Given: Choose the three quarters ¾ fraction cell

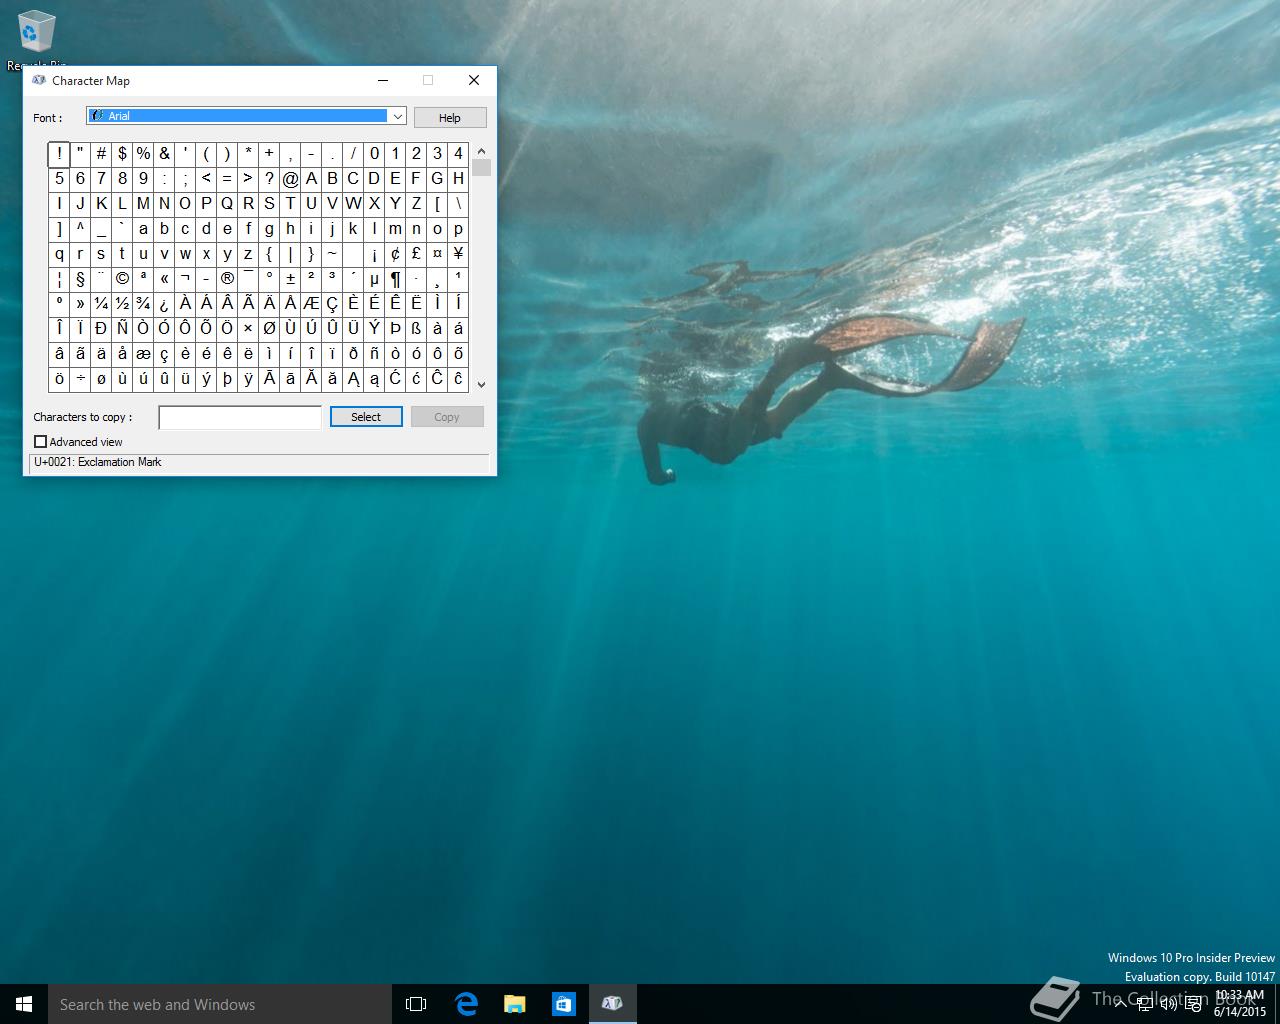Looking at the screenshot, I should point(143,303).
